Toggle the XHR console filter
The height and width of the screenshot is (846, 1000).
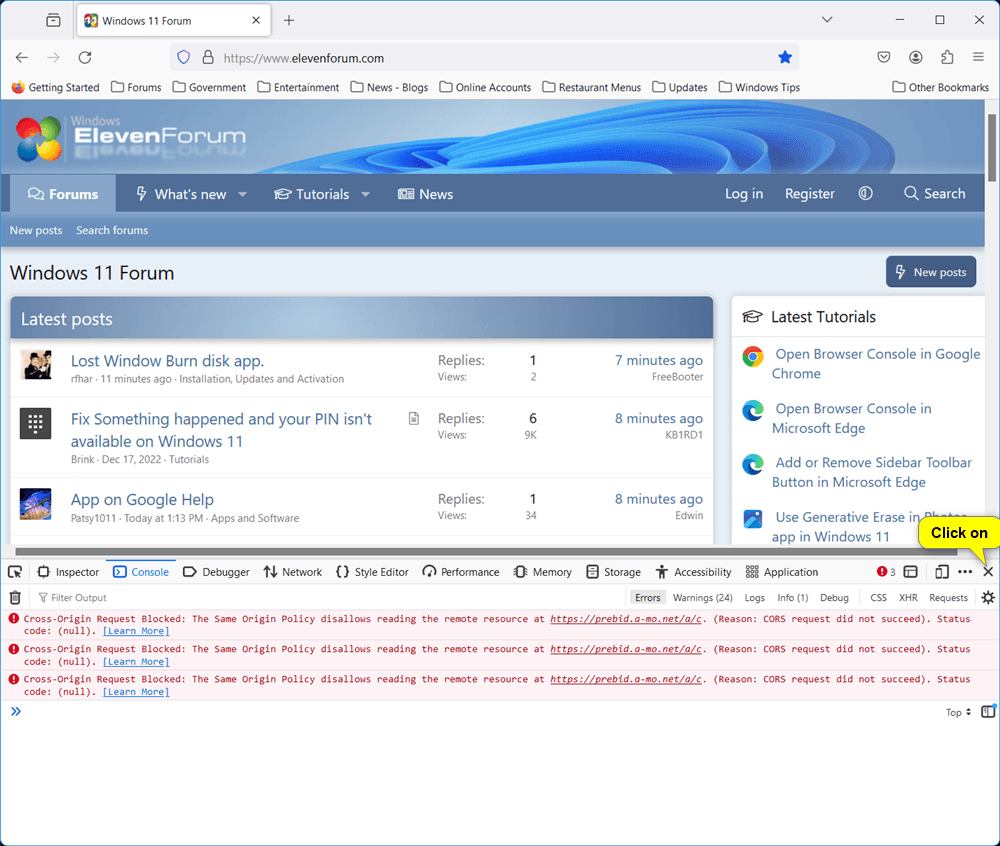pyautogui.click(x=908, y=597)
